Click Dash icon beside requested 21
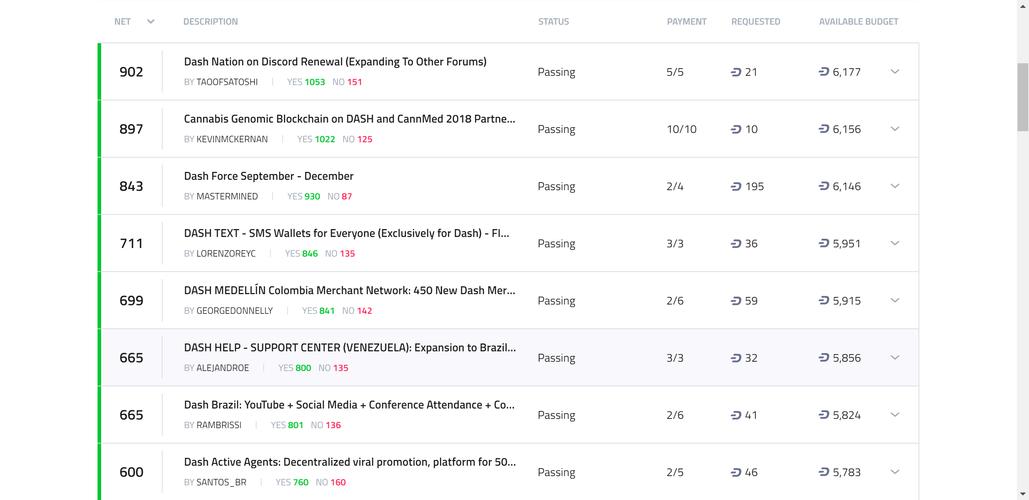Screen dimensions: 1029x500 coord(736,72)
